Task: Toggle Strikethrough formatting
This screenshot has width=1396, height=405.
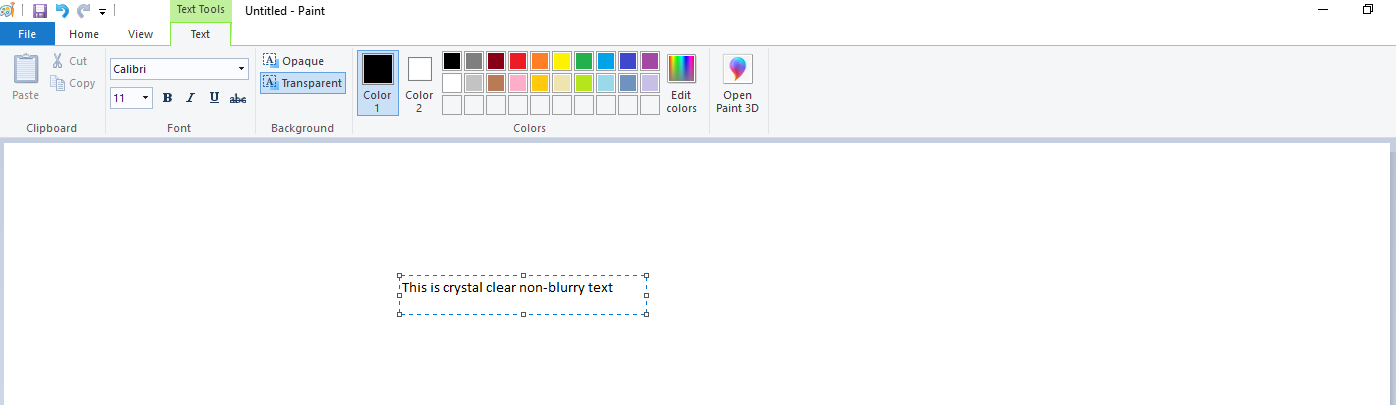Action: [x=238, y=98]
